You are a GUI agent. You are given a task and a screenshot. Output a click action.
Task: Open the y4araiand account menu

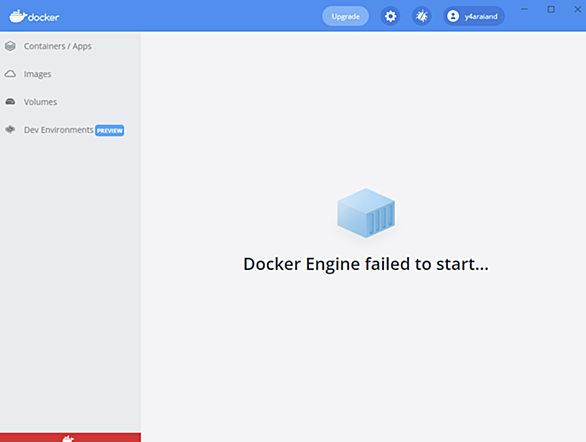pyautogui.click(x=474, y=16)
